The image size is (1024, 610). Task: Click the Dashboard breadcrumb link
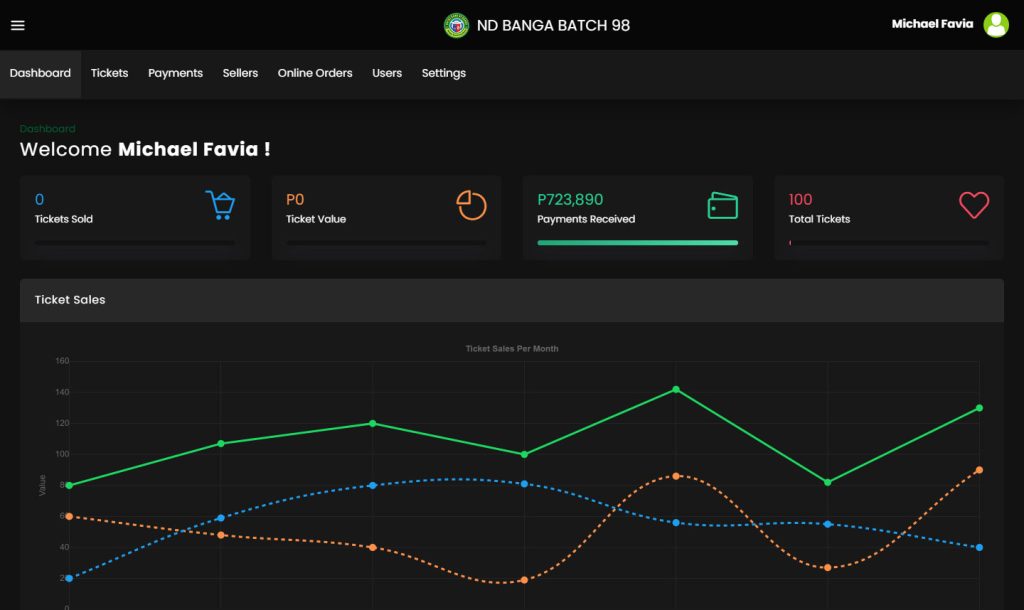tap(47, 129)
